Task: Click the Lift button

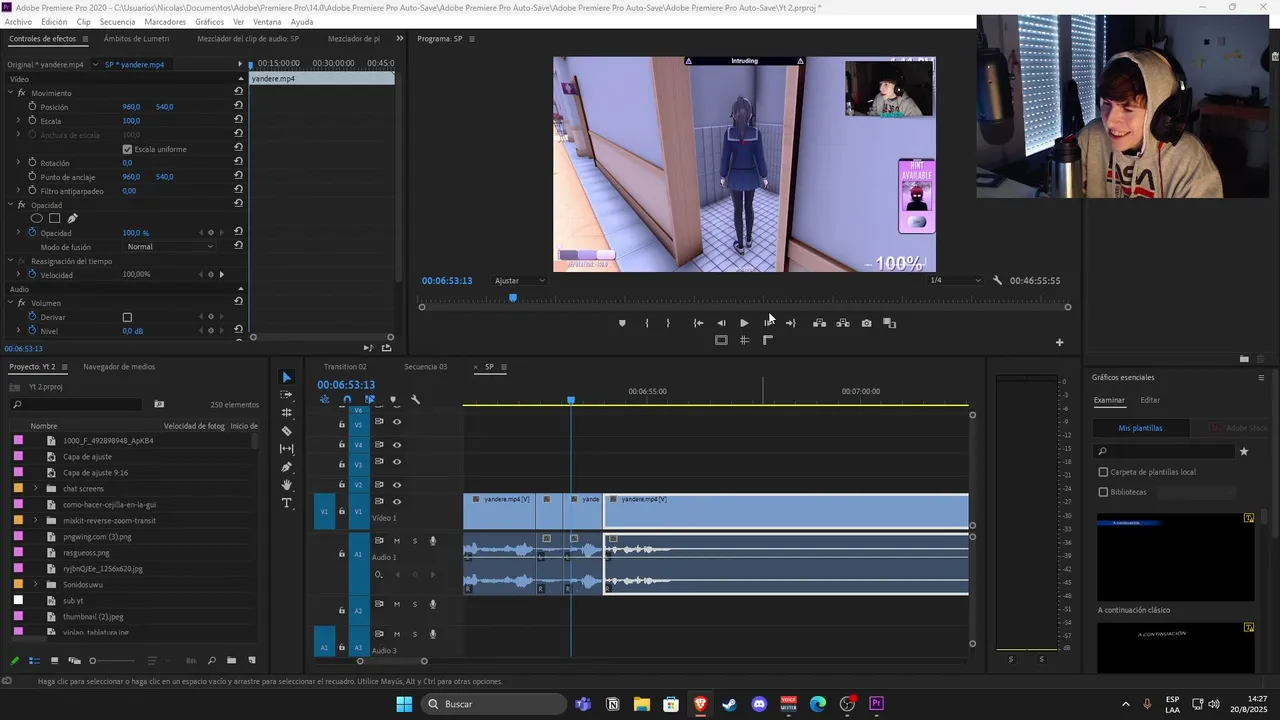Action: tap(819, 323)
